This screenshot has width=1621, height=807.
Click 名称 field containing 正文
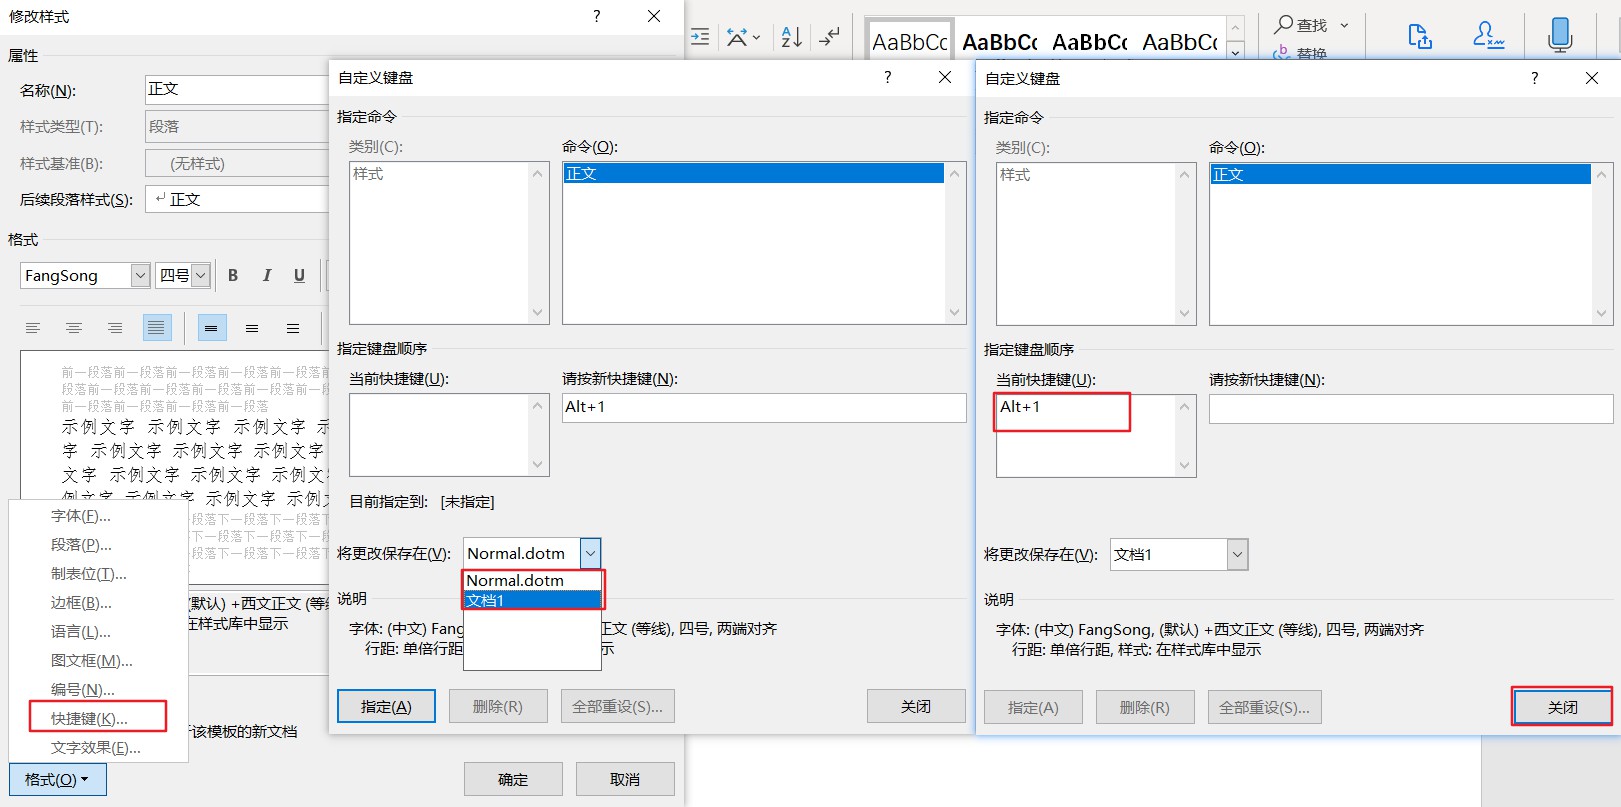click(x=237, y=89)
